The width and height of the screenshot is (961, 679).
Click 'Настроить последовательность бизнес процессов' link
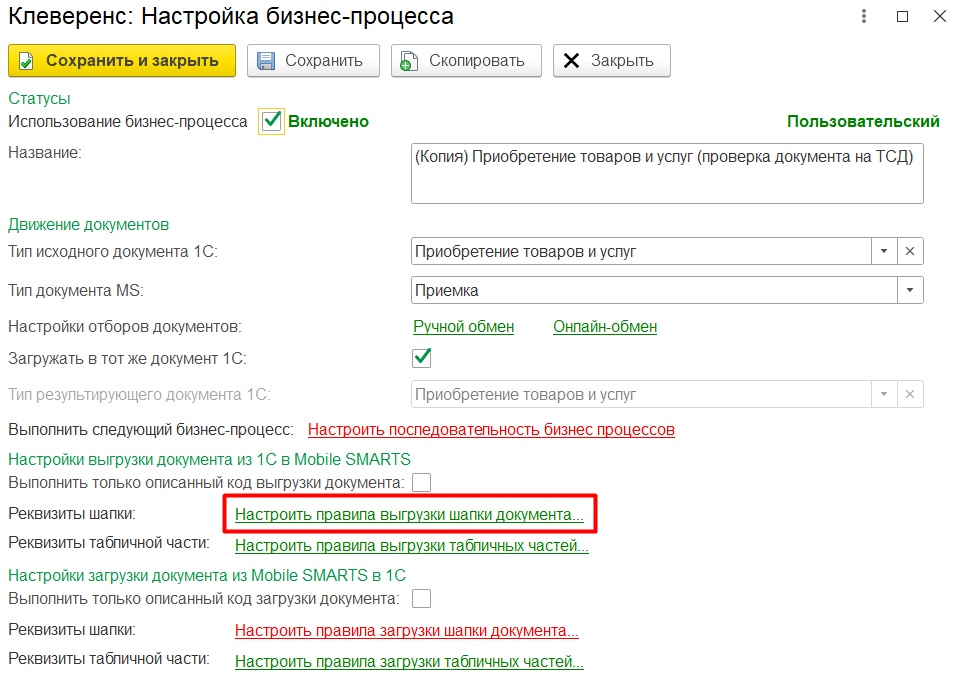[x=491, y=430]
